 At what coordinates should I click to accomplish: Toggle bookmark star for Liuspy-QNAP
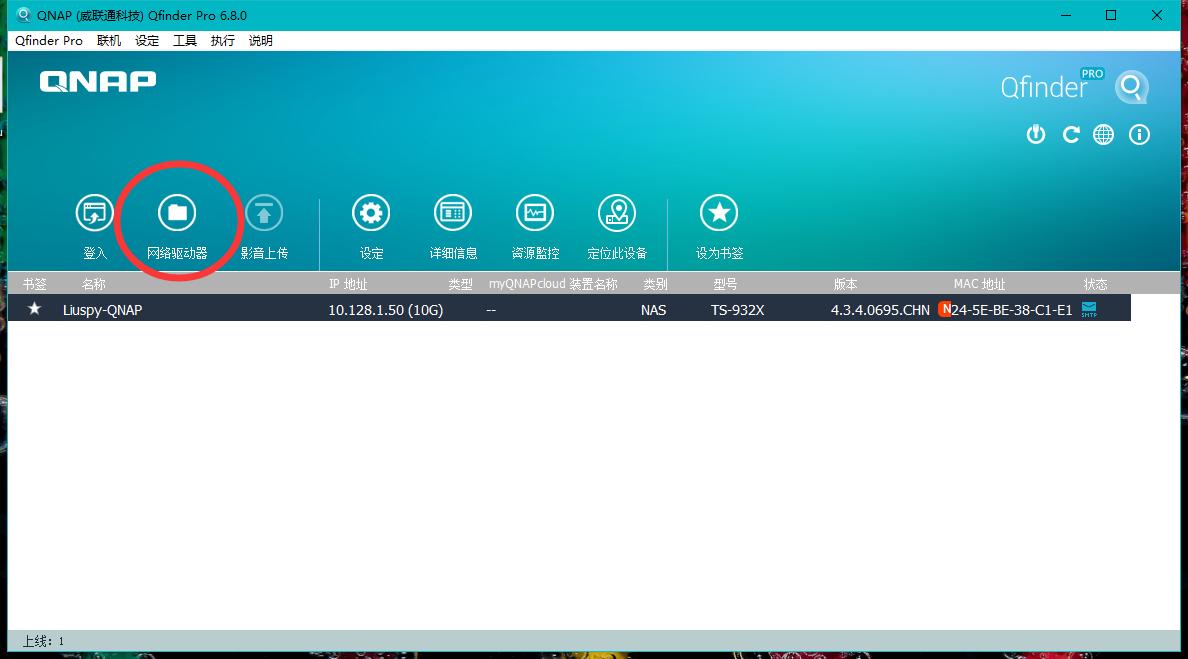click(x=34, y=308)
